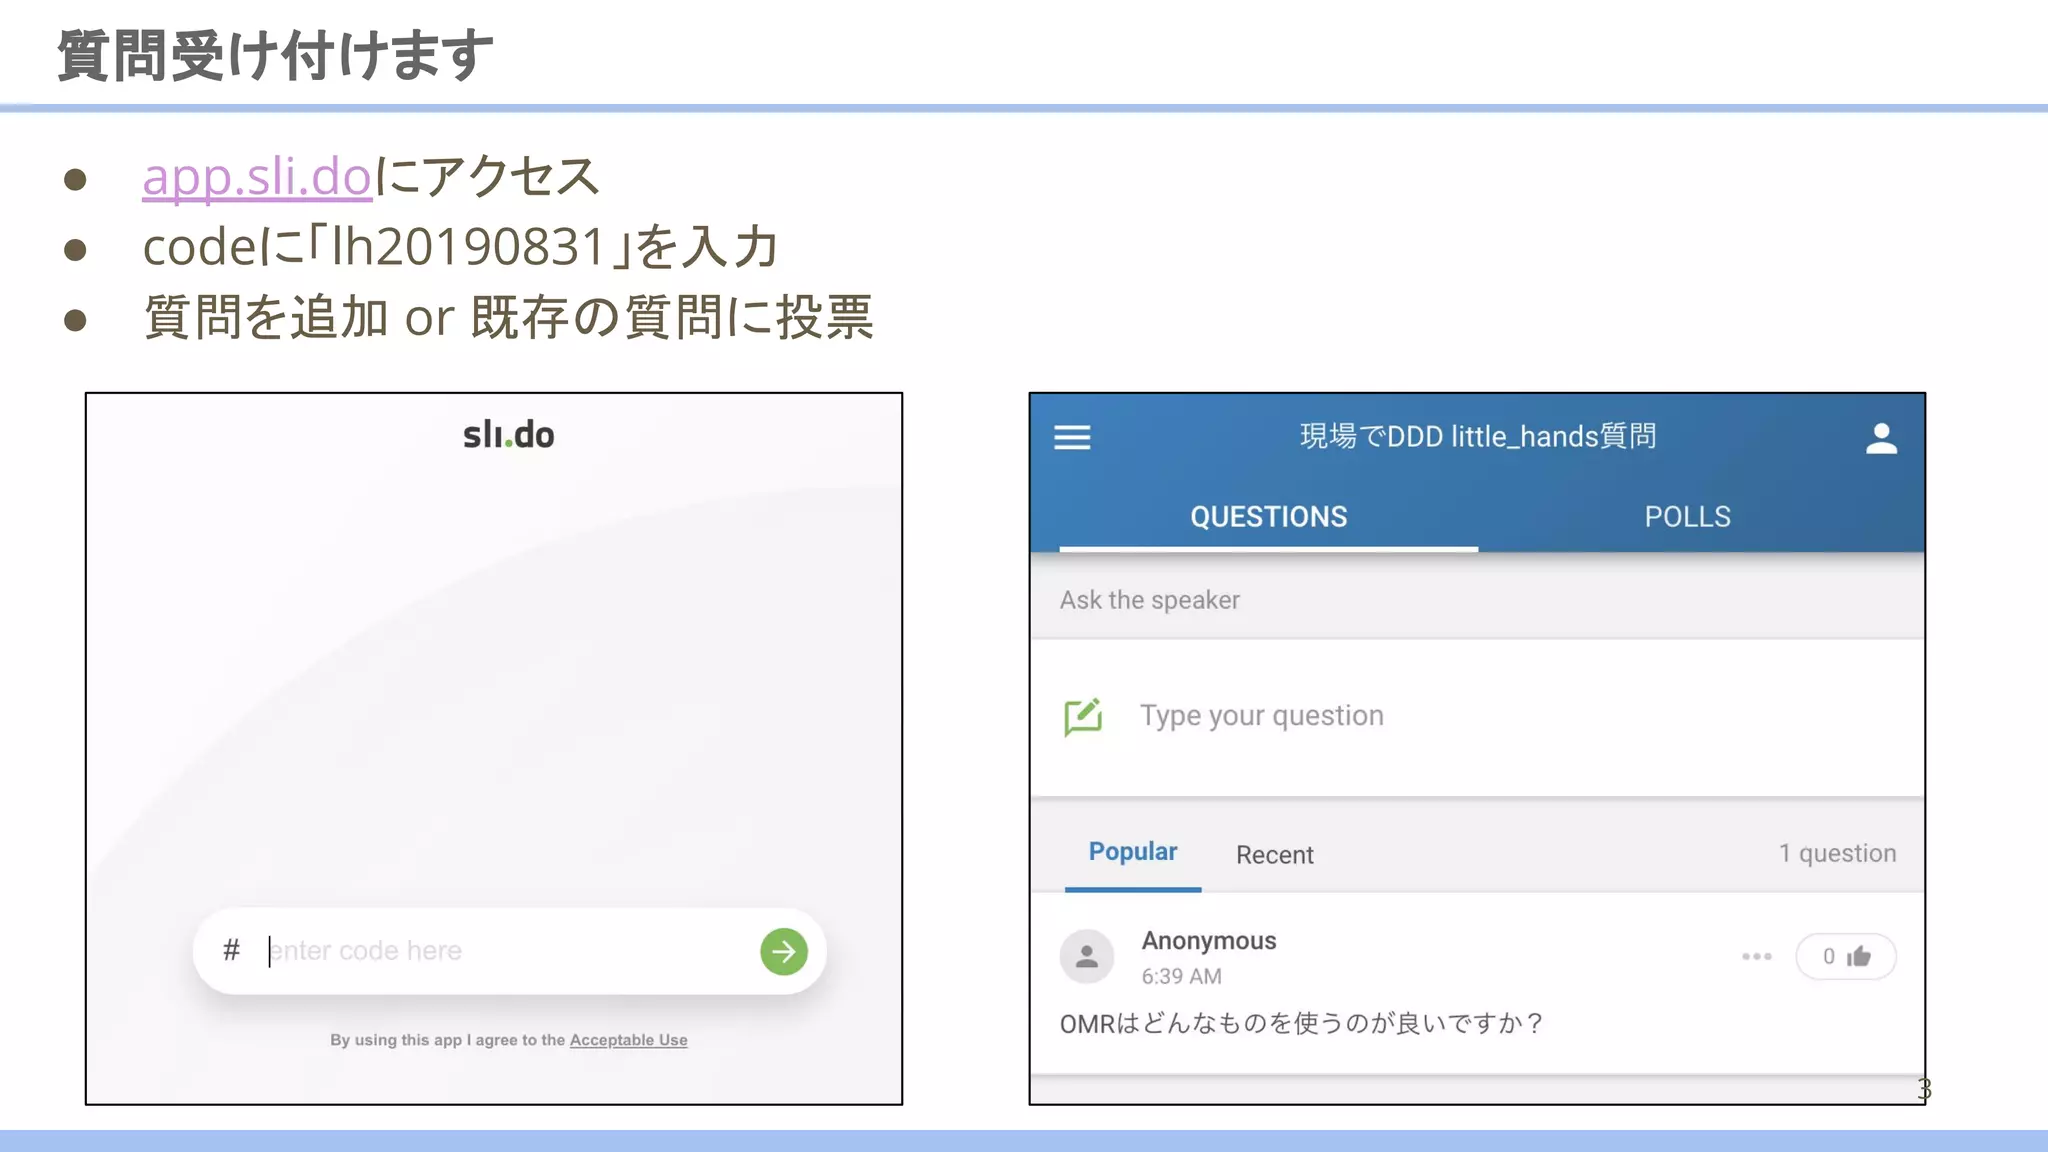Switch to the POLLS tab

coord(1687,516)
